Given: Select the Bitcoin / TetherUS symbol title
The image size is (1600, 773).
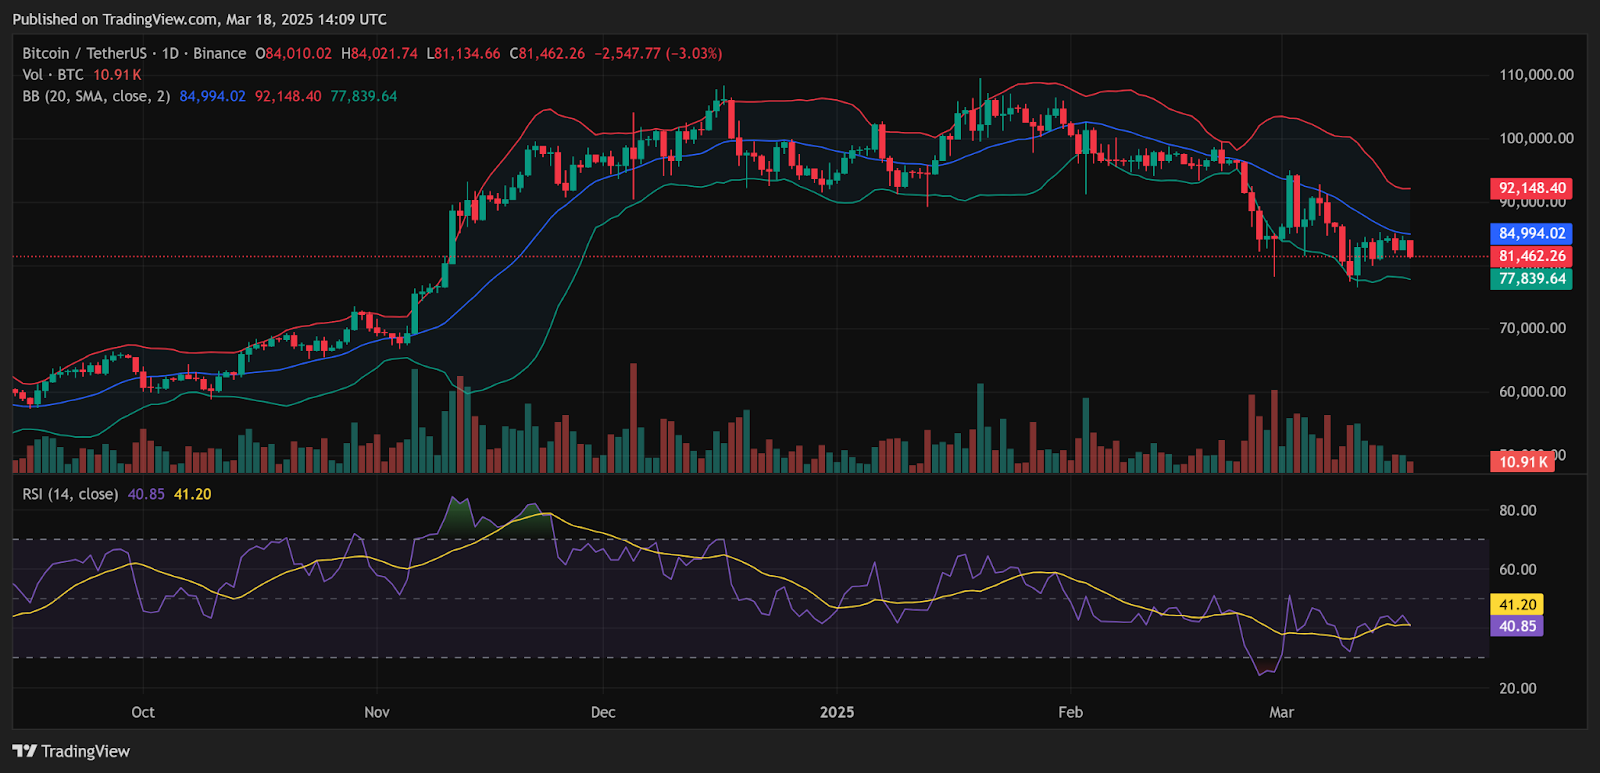Looking at the screenshot, I should pyautogui.click(x=84, y=53).
